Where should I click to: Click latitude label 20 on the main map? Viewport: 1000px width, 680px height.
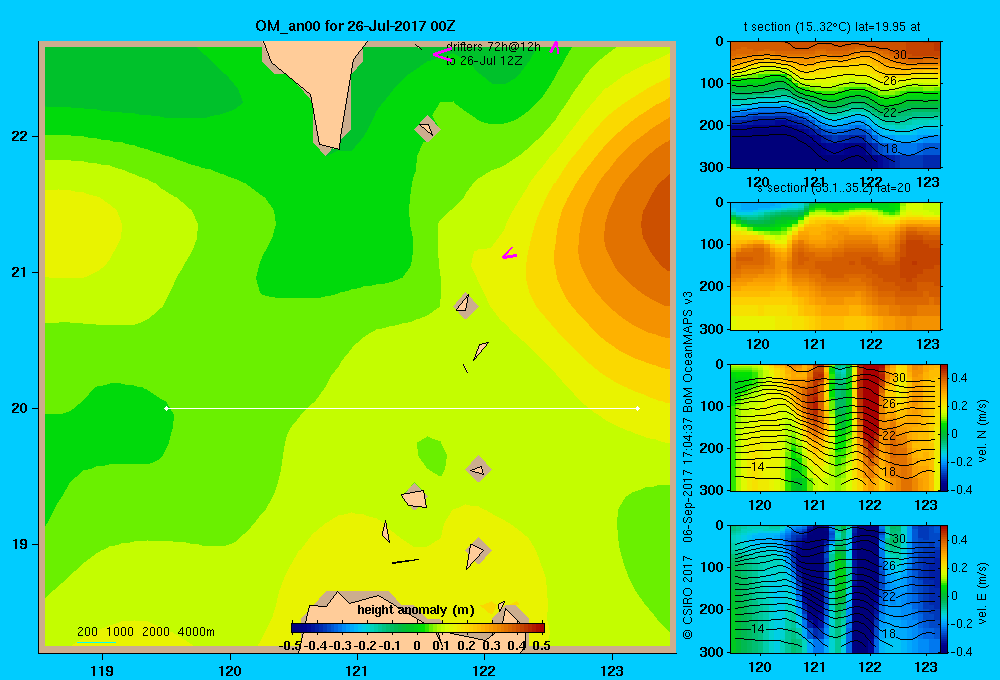click(20, 408)
